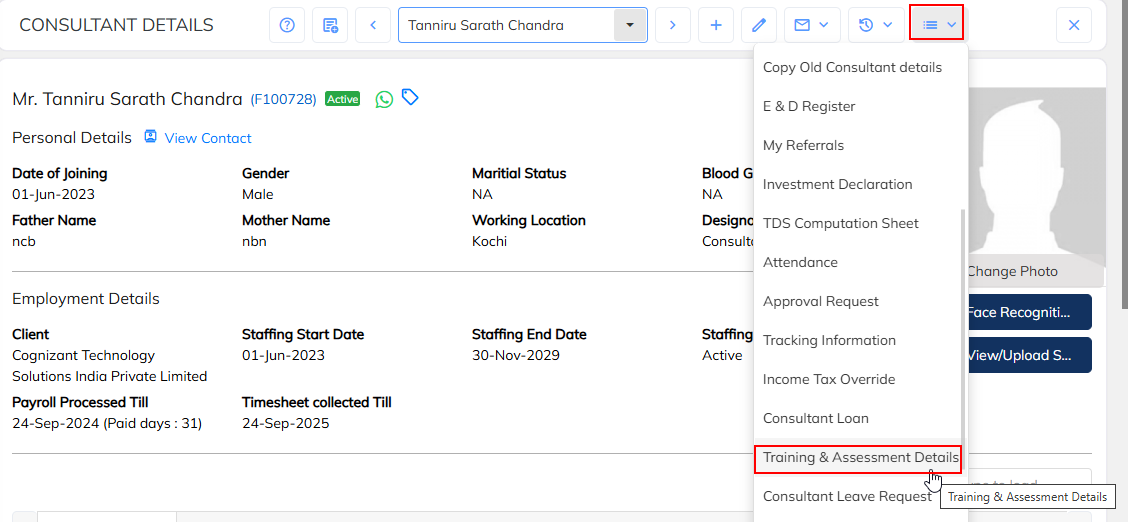Go to previous consultant arrow

click(x=373, y=25)
